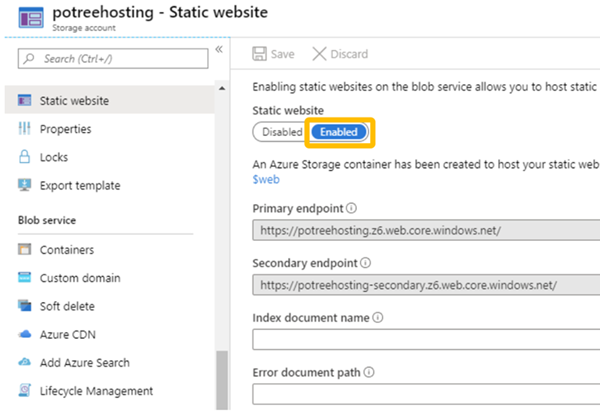Click the Lifecycle Management icon
Image resolution: width=600 pixels, height=411 pixels.
[24, 391]
